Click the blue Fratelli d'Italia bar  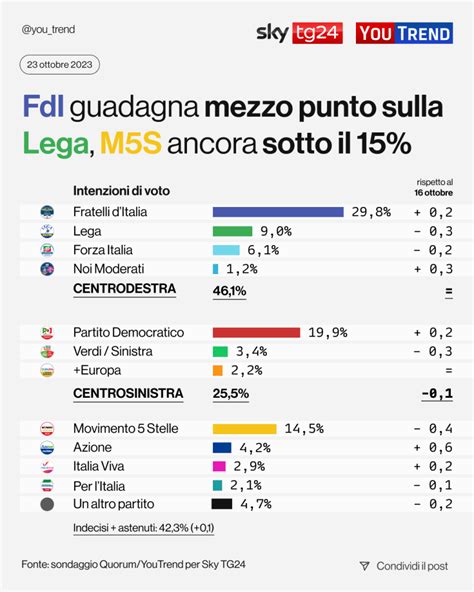278,212
